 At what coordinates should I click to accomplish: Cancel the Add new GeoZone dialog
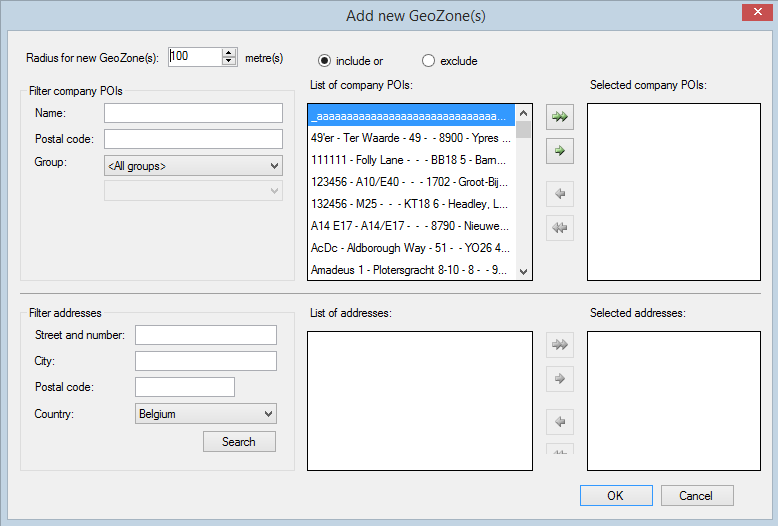tap(695, 496)
